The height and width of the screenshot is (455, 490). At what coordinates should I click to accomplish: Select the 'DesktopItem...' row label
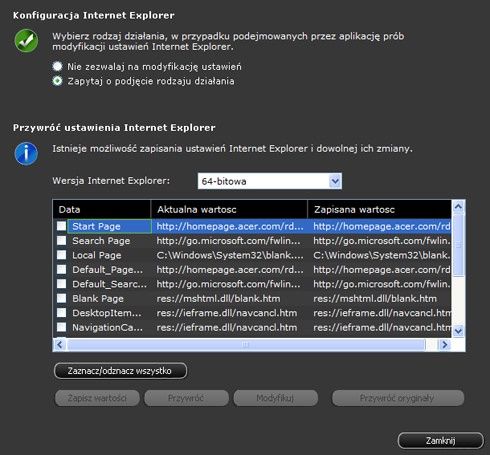coord(107,313)
